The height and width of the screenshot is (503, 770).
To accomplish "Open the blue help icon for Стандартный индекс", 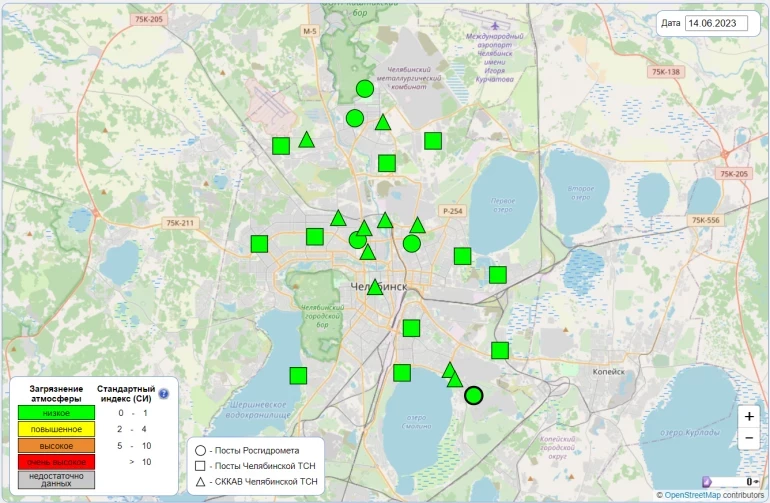I will [164, 393].
